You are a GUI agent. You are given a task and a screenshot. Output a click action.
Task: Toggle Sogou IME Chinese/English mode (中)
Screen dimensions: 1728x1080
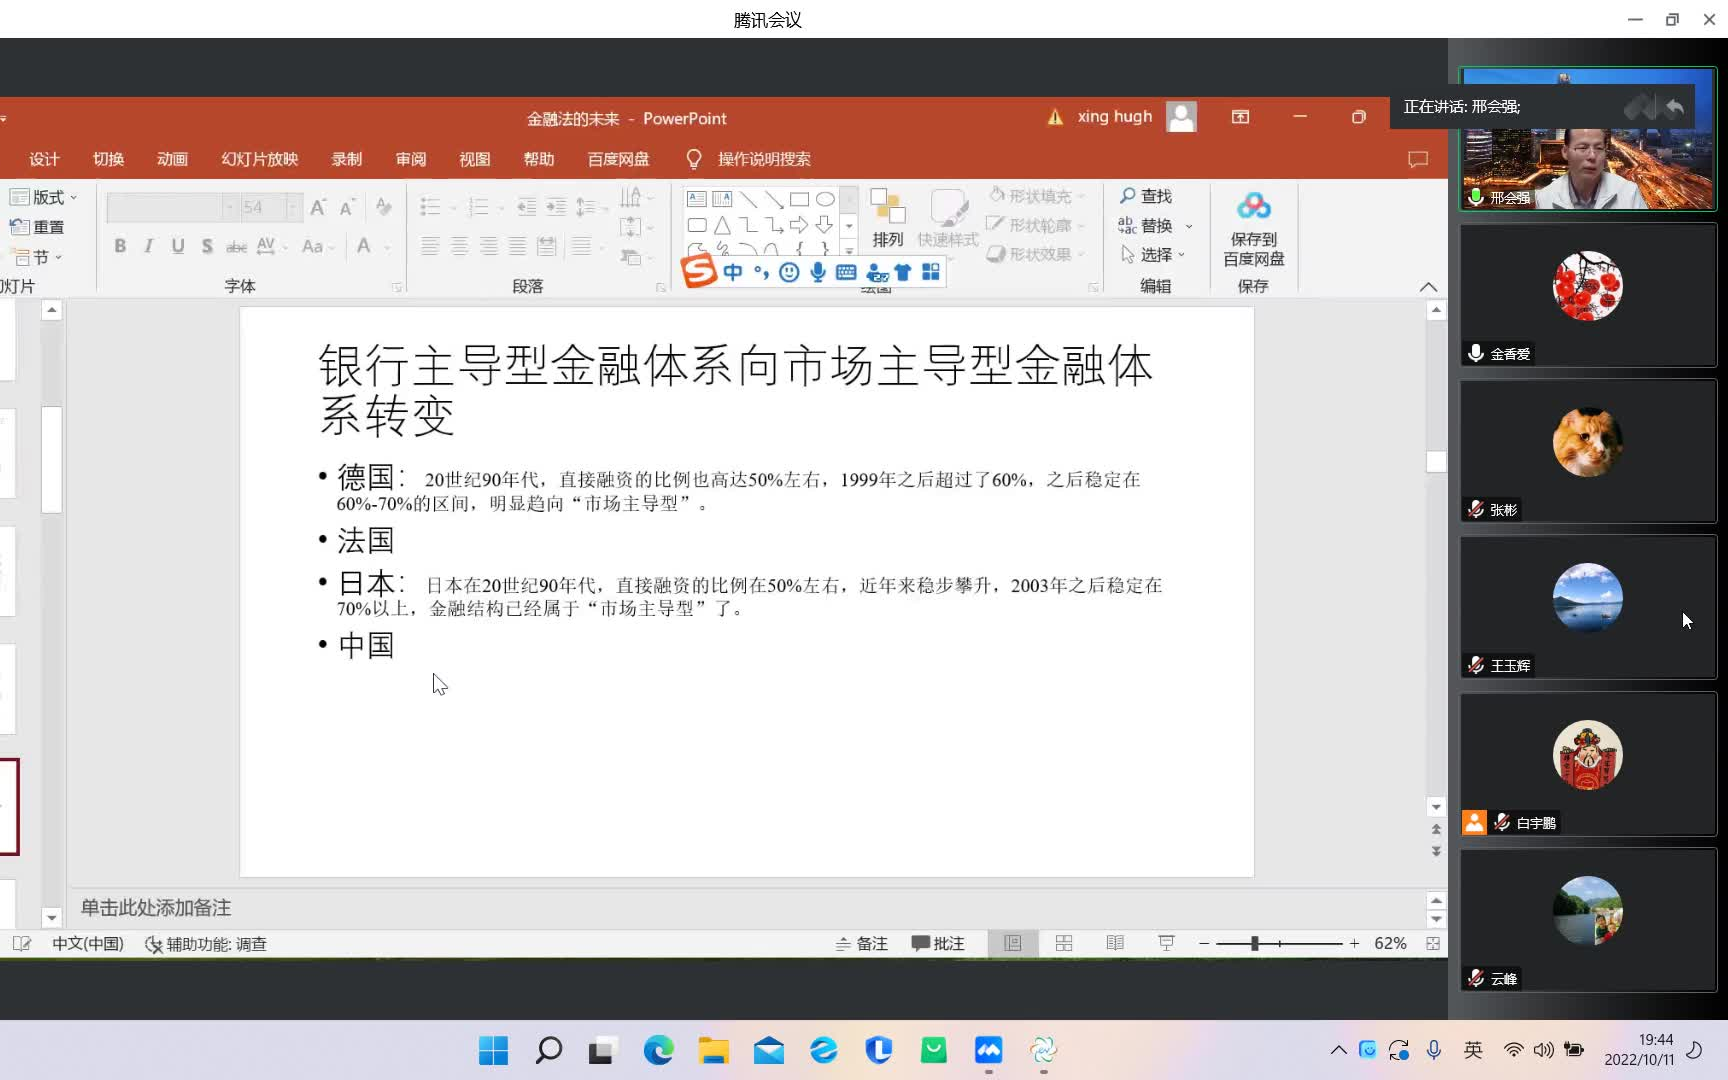[x=733, y=272]
